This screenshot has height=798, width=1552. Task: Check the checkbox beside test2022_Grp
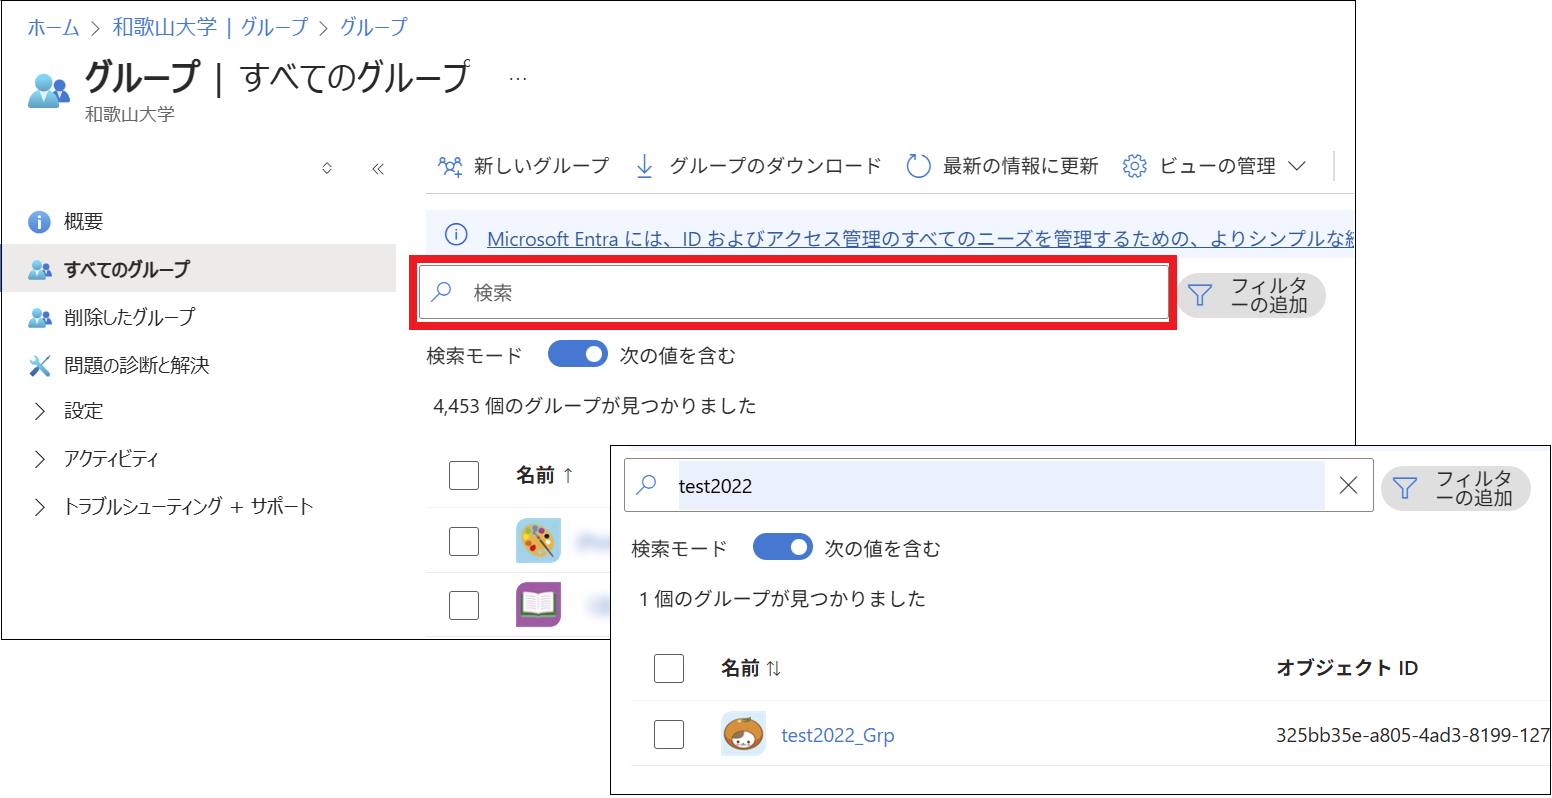pos(669,733)
